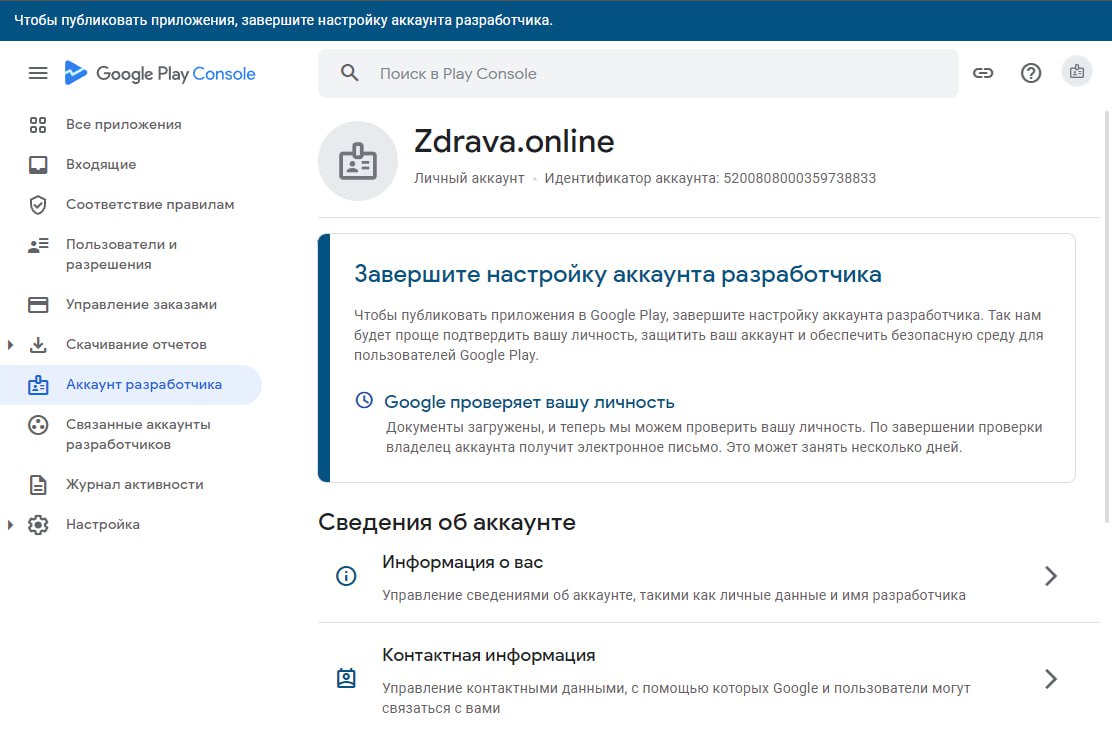Click the info icon for Информация о вас
The image size is (1112, 733).
[x=346, y=576]
